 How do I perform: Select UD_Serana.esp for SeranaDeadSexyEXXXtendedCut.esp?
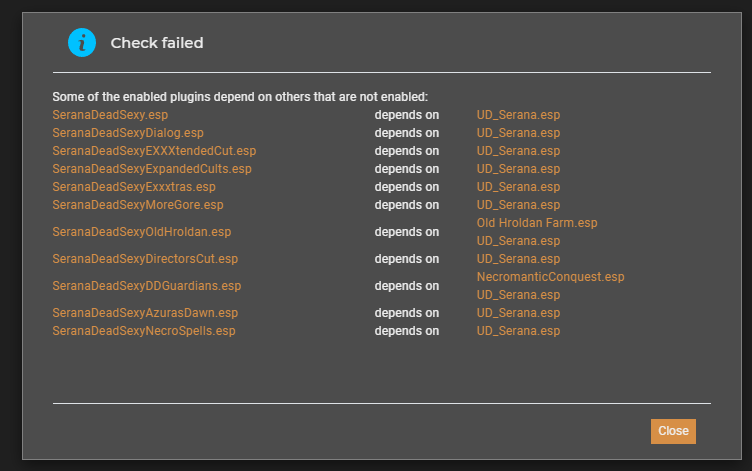[518, 151]
